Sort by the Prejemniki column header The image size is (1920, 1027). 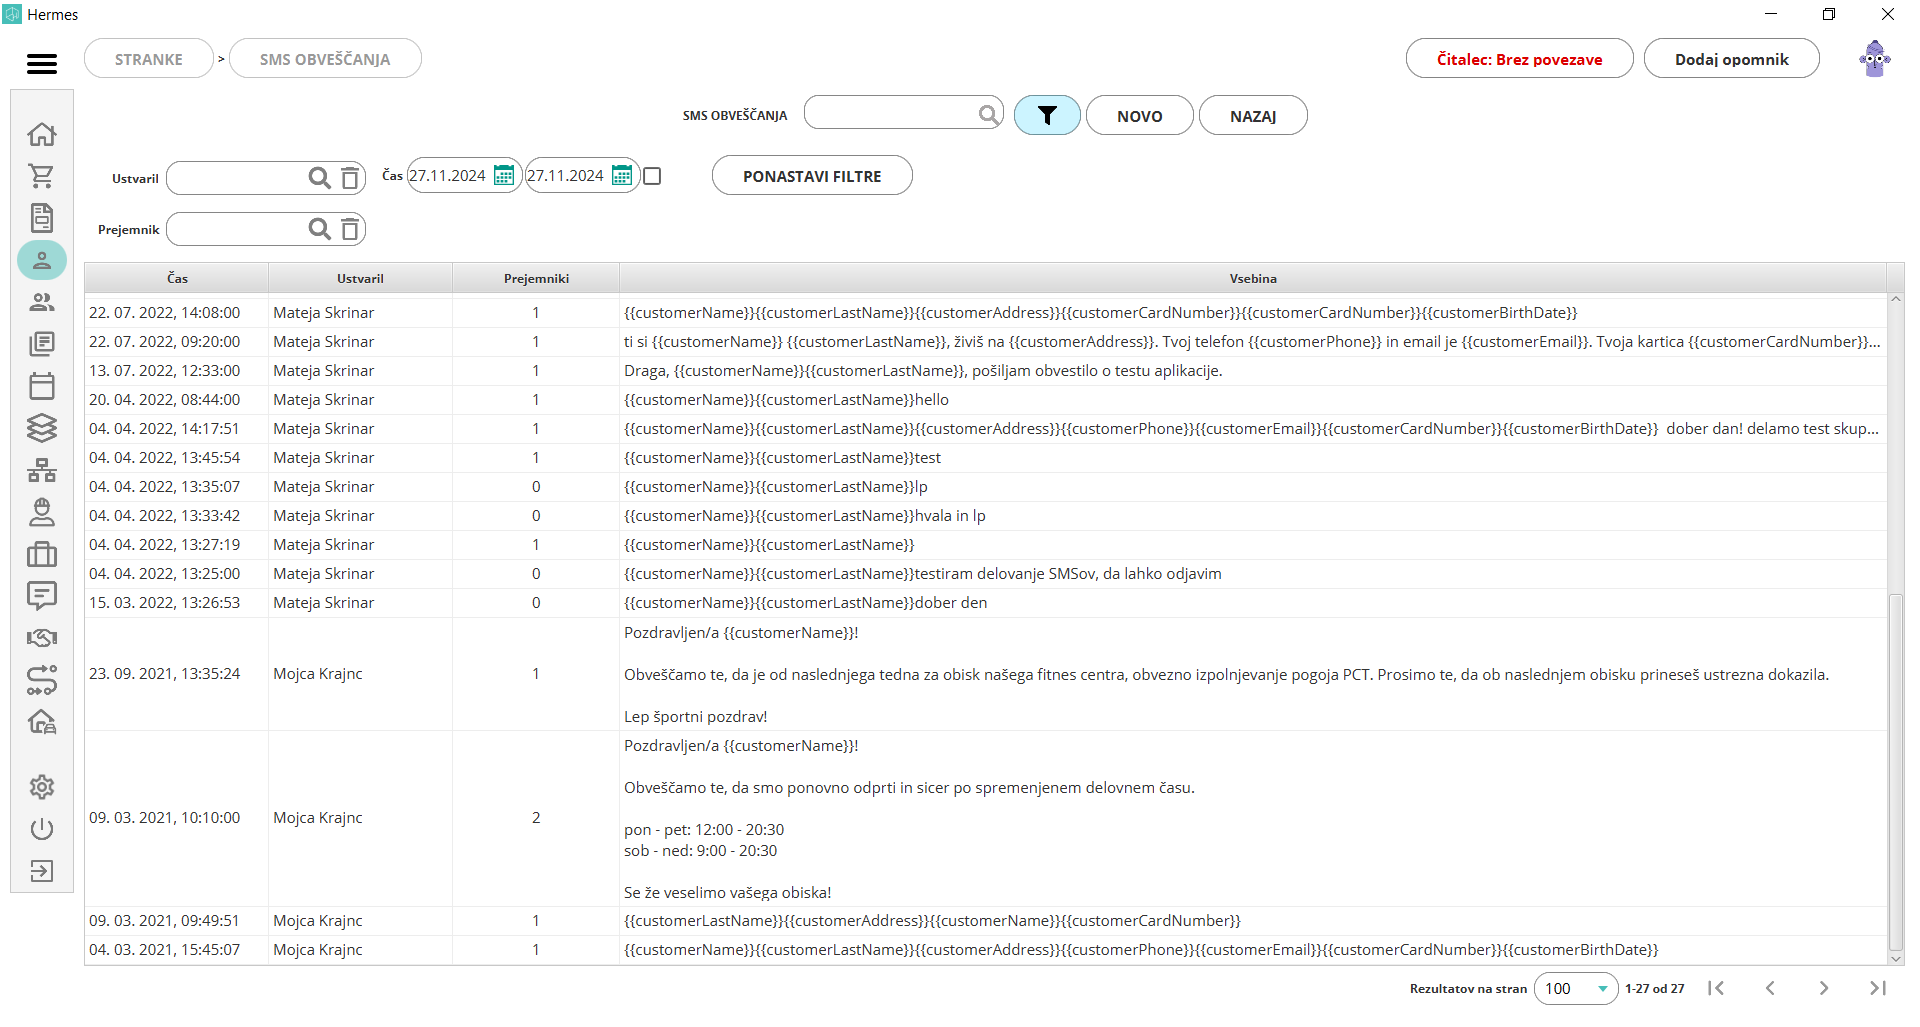tap(536, 278)
